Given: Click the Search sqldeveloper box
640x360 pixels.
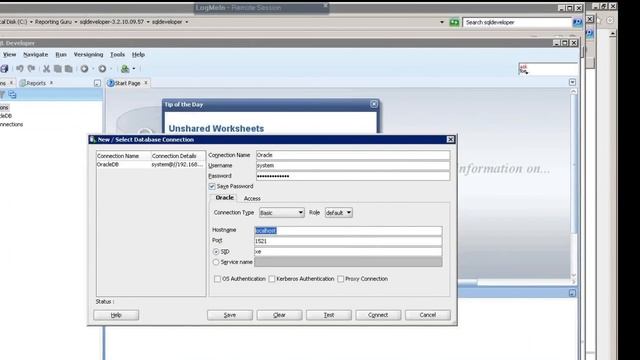Looking at the screenshot, I should 517,22.
